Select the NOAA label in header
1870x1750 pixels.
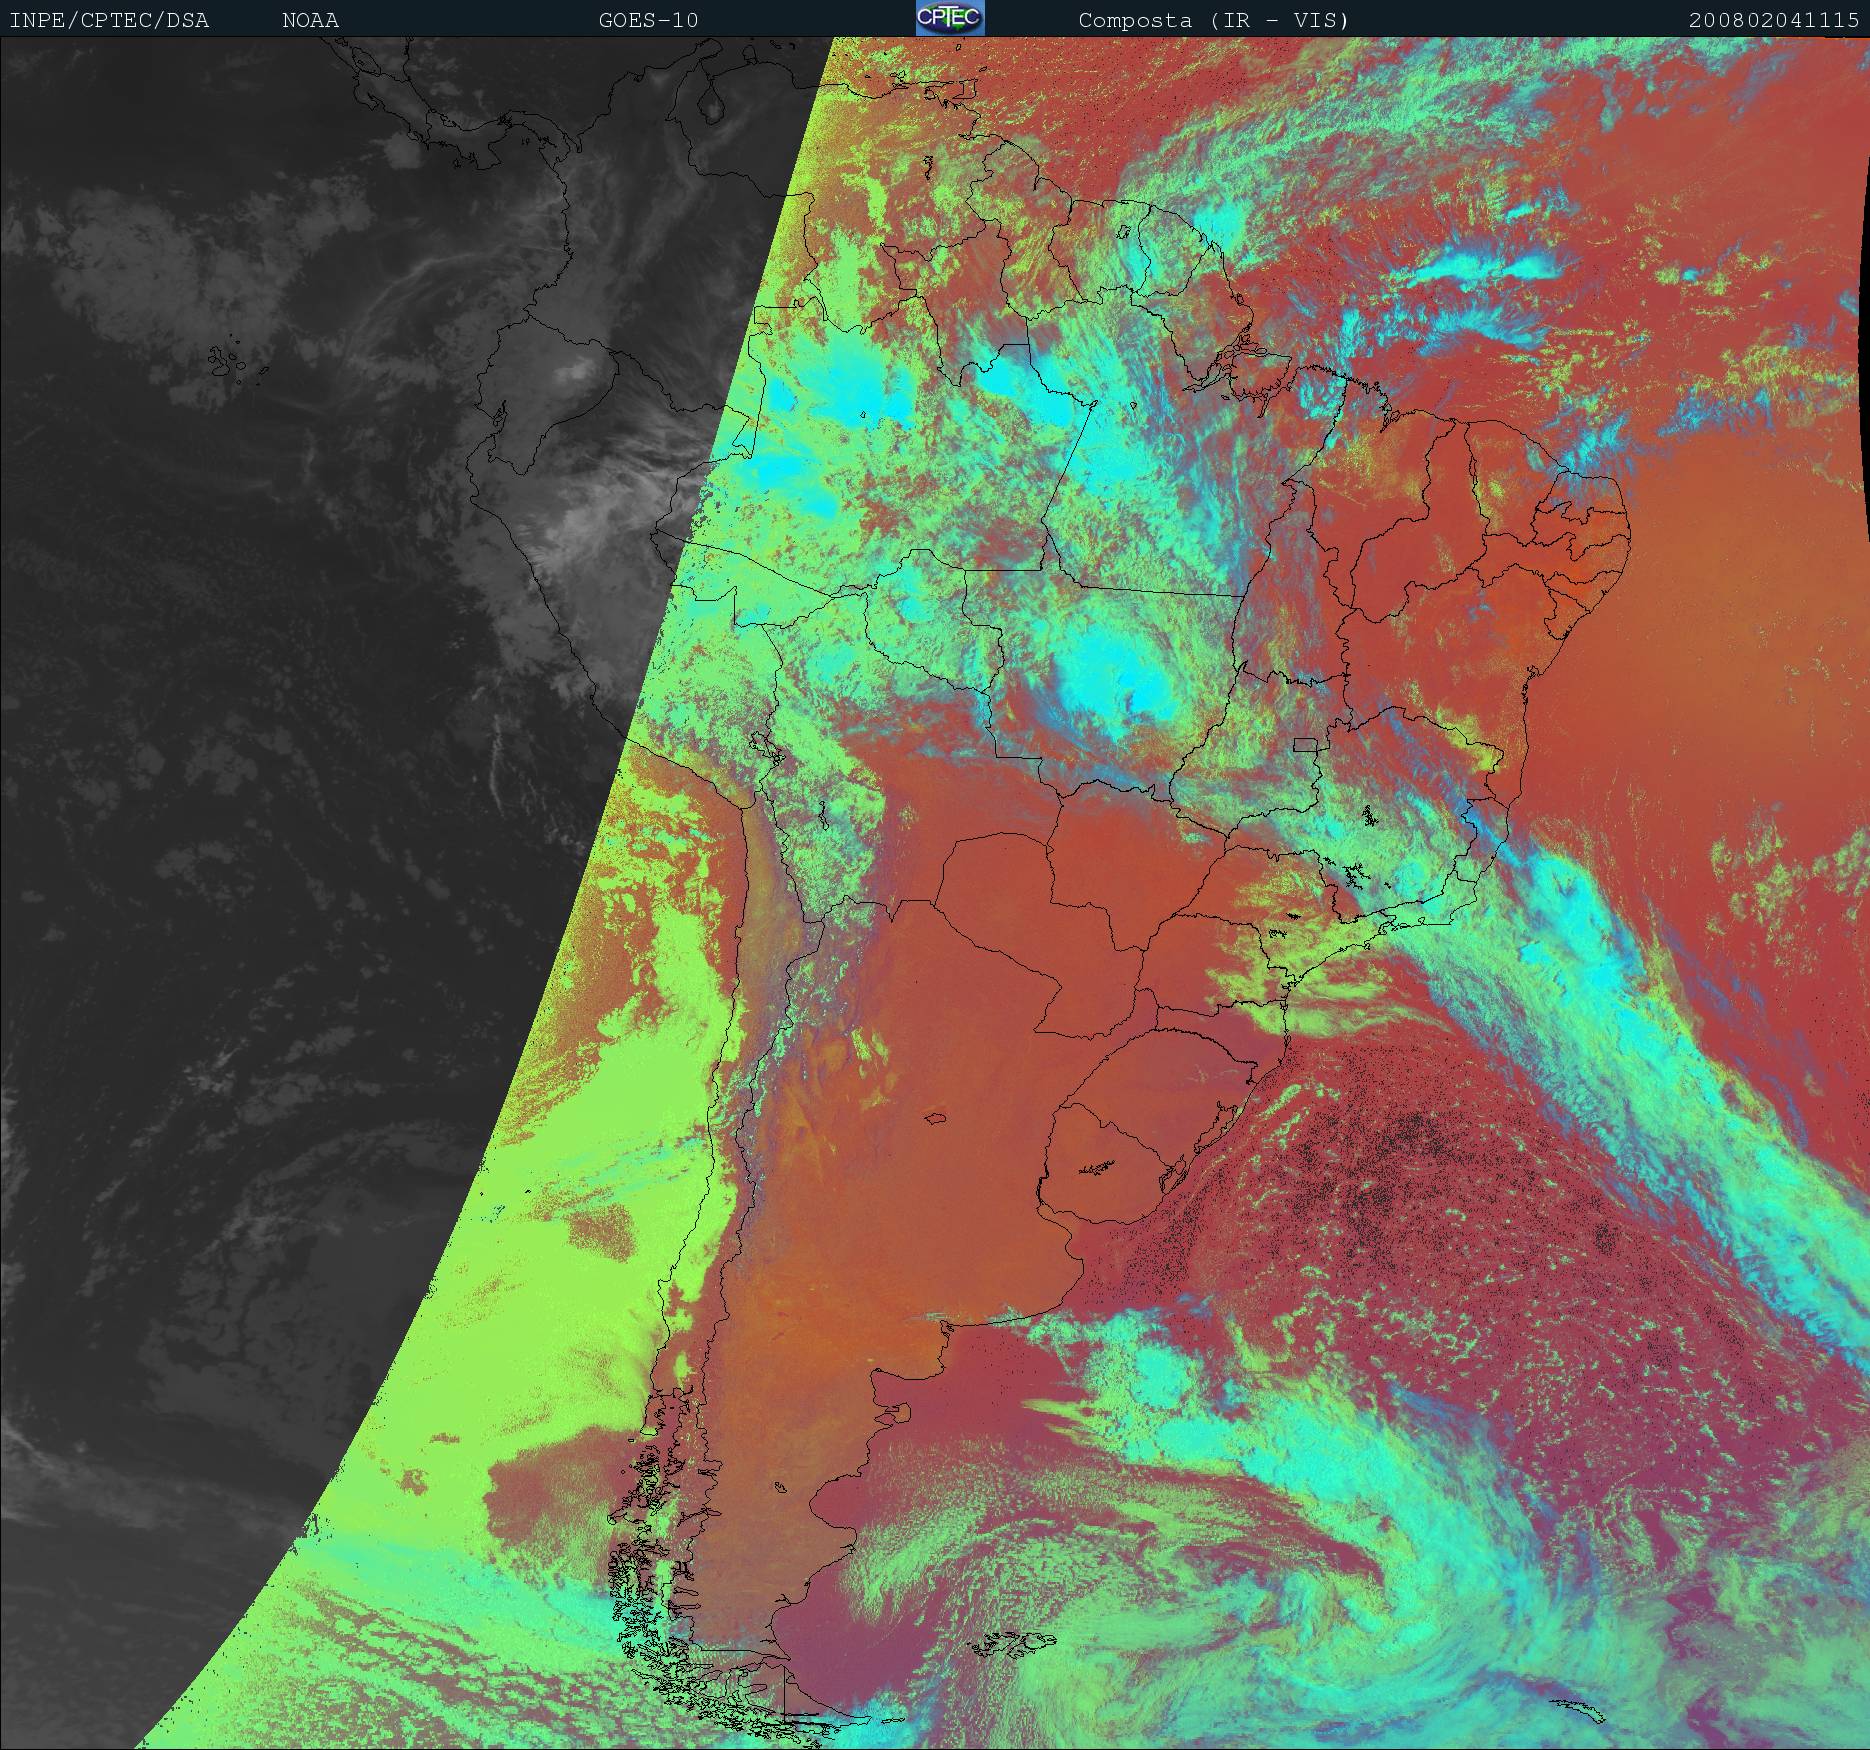pos(310,20)
